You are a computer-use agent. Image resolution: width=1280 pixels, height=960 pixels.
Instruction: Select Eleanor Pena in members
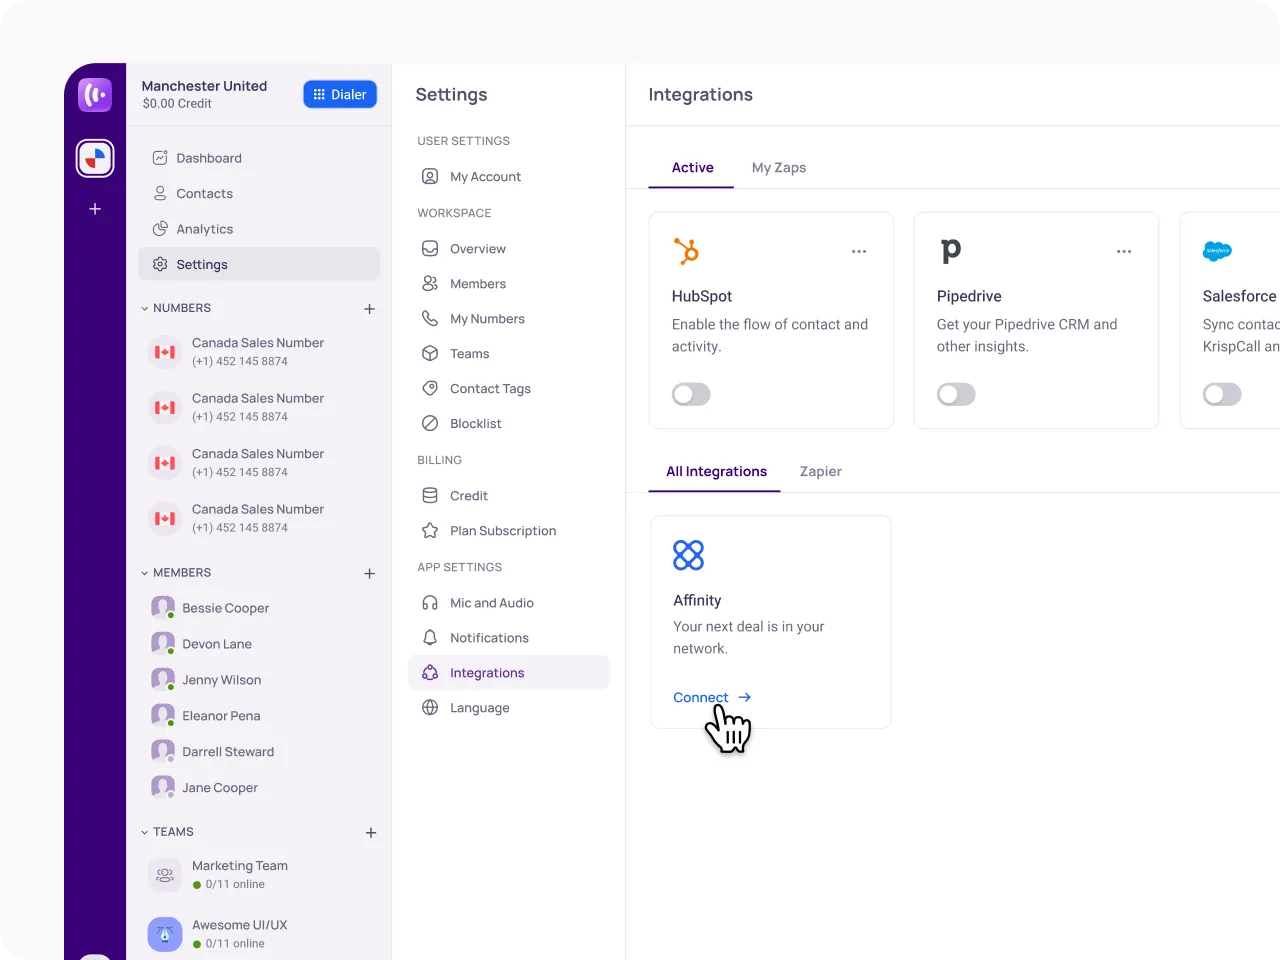(x=206, y=716)
